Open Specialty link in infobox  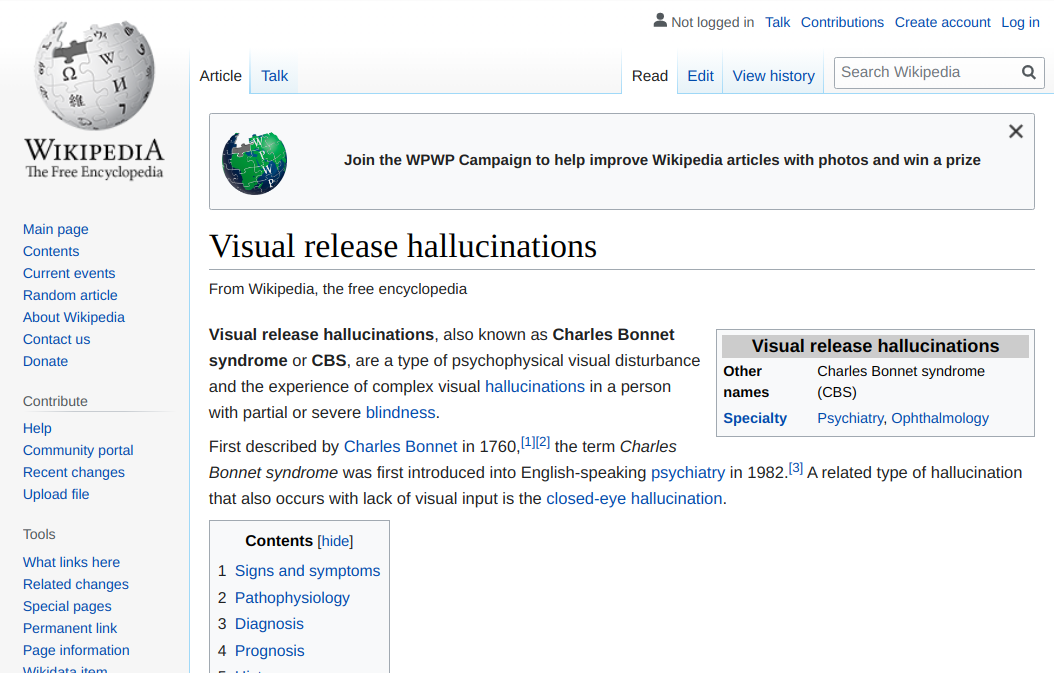(x=755, y=418)
